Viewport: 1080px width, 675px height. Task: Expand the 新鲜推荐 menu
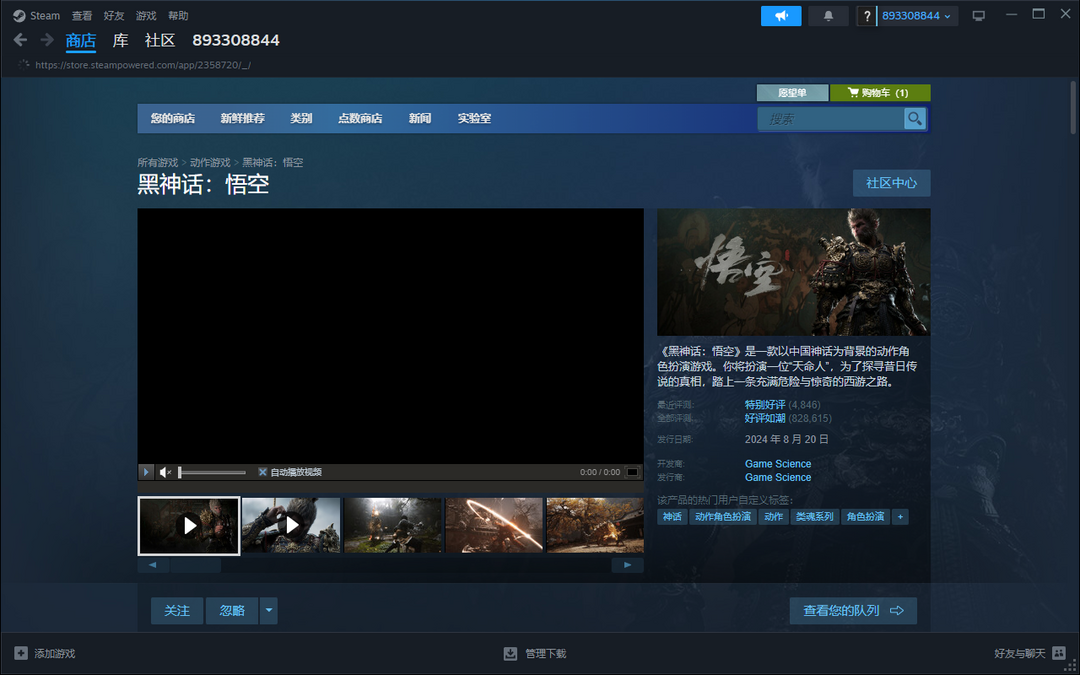[242, 118]
